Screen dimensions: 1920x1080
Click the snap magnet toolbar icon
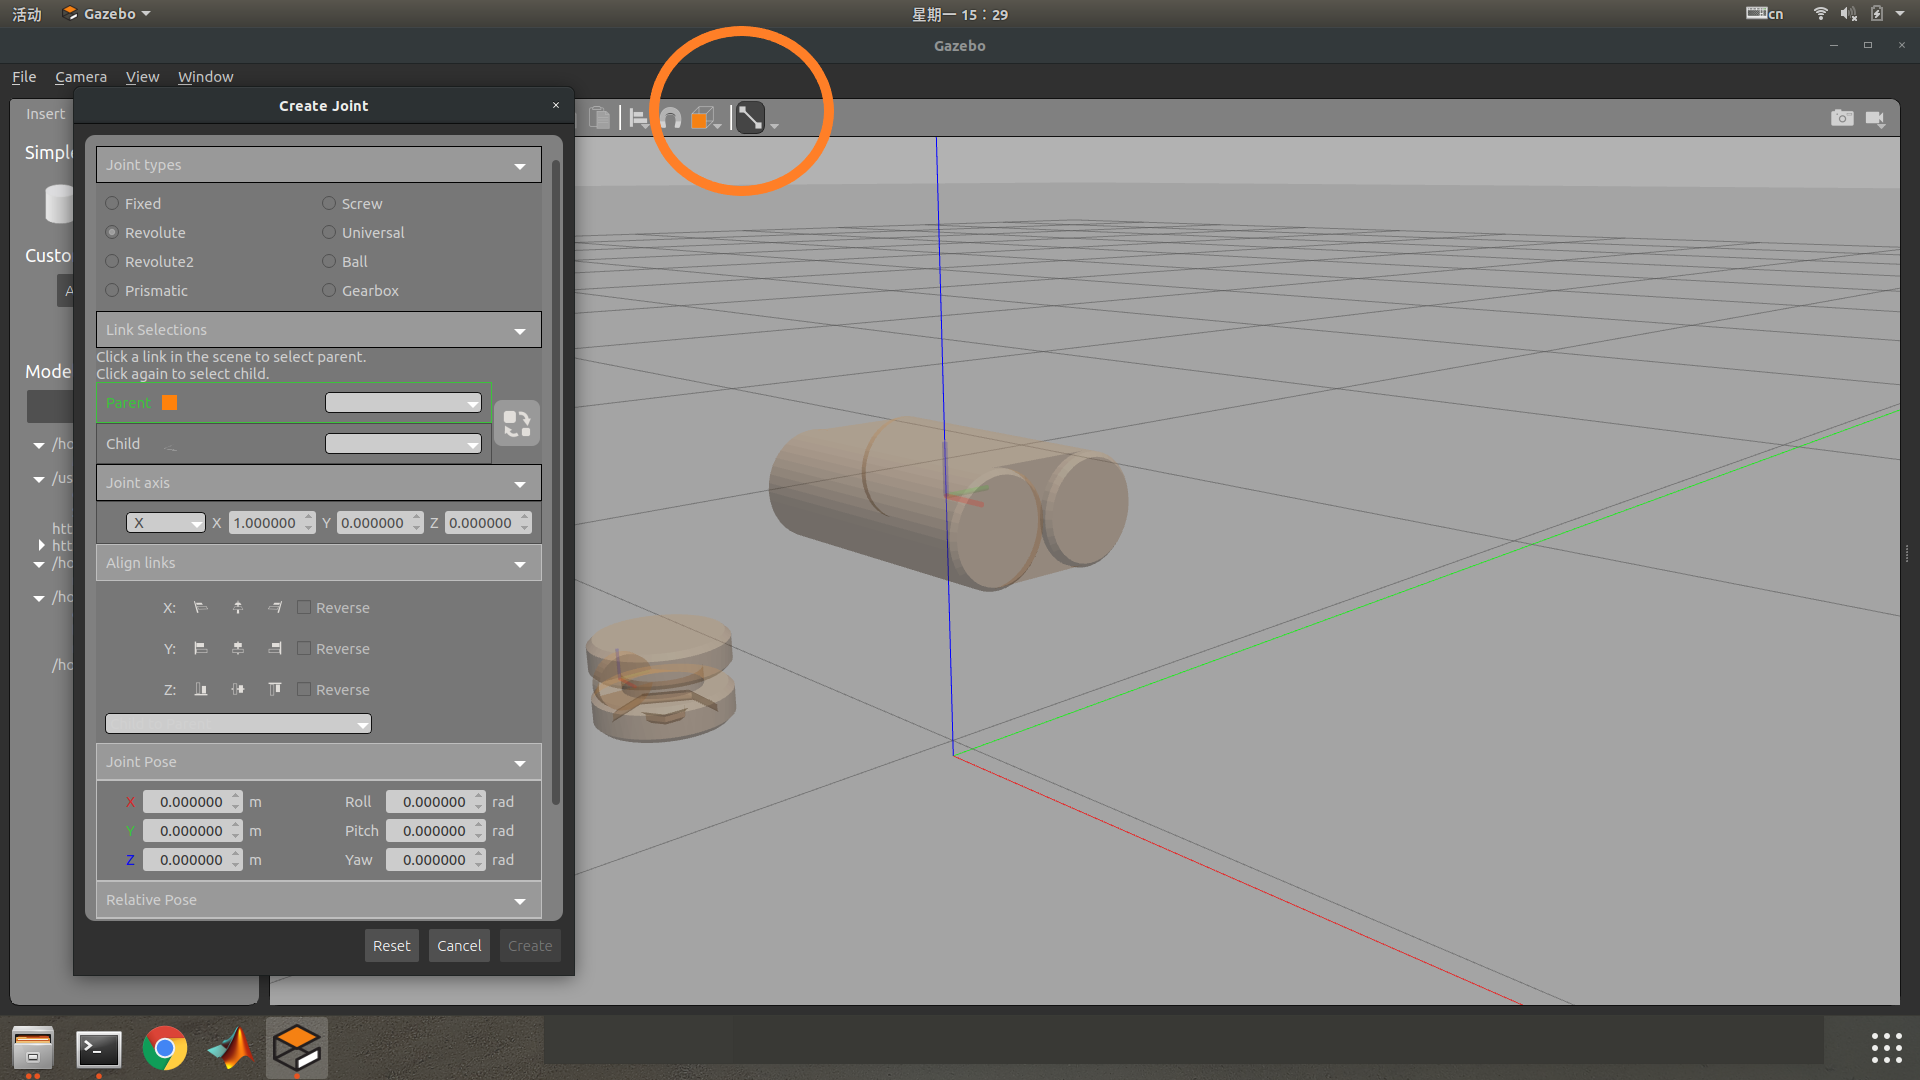(671, 118)
